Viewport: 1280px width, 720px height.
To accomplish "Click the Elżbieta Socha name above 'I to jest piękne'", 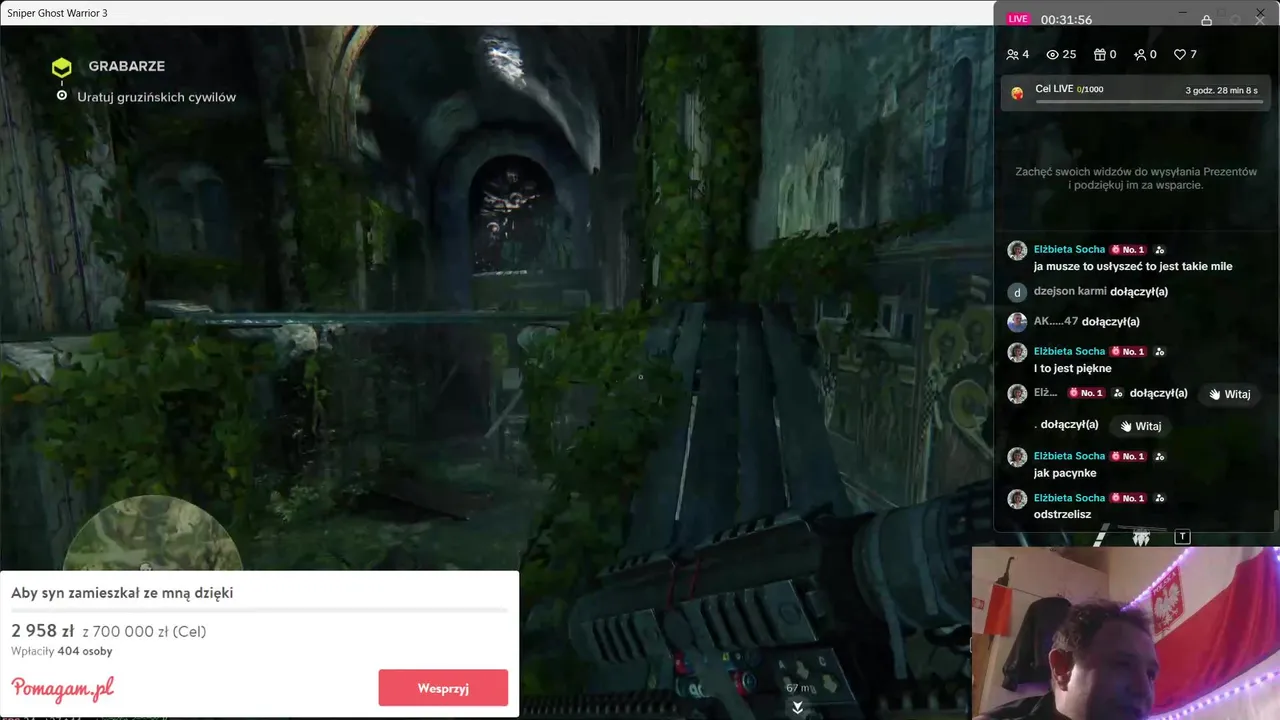I will point(1069,351).
